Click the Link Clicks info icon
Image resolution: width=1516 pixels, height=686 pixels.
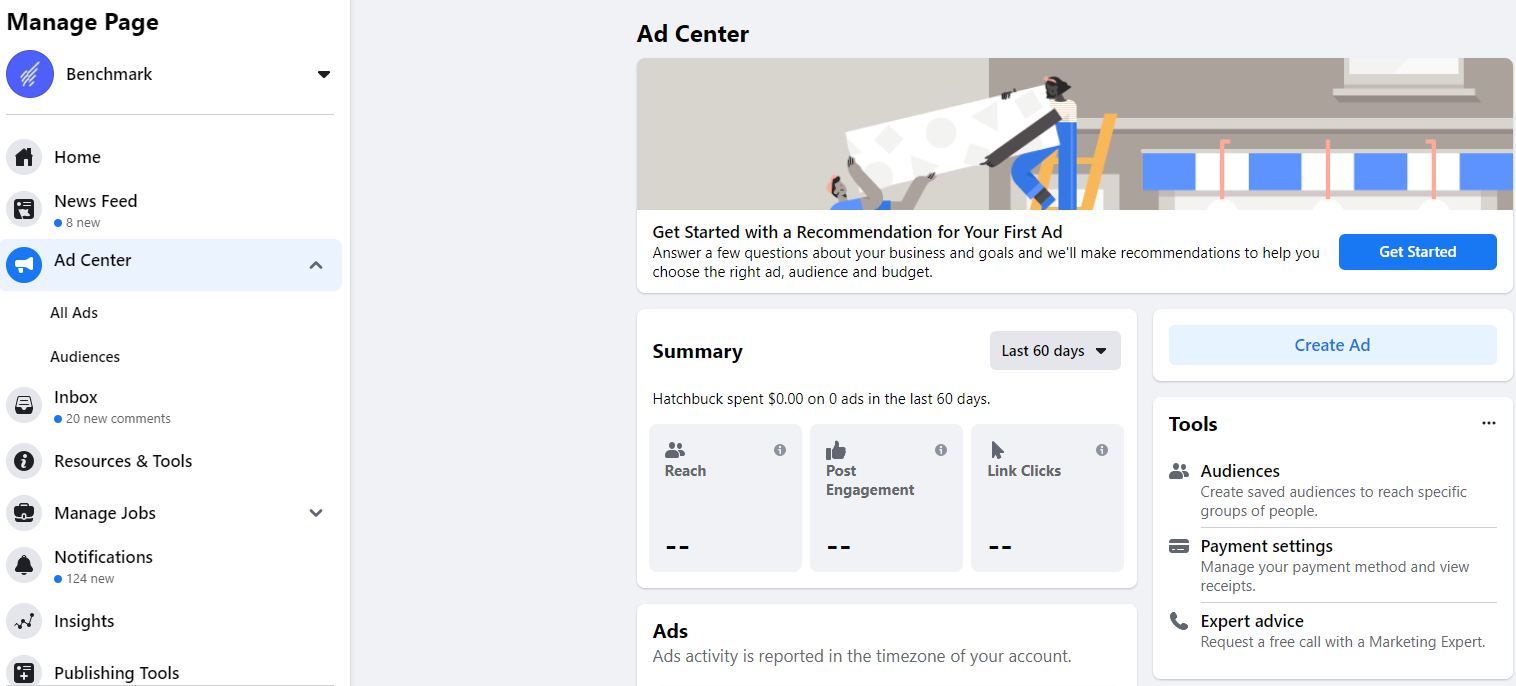click(x=1102, y=450)
